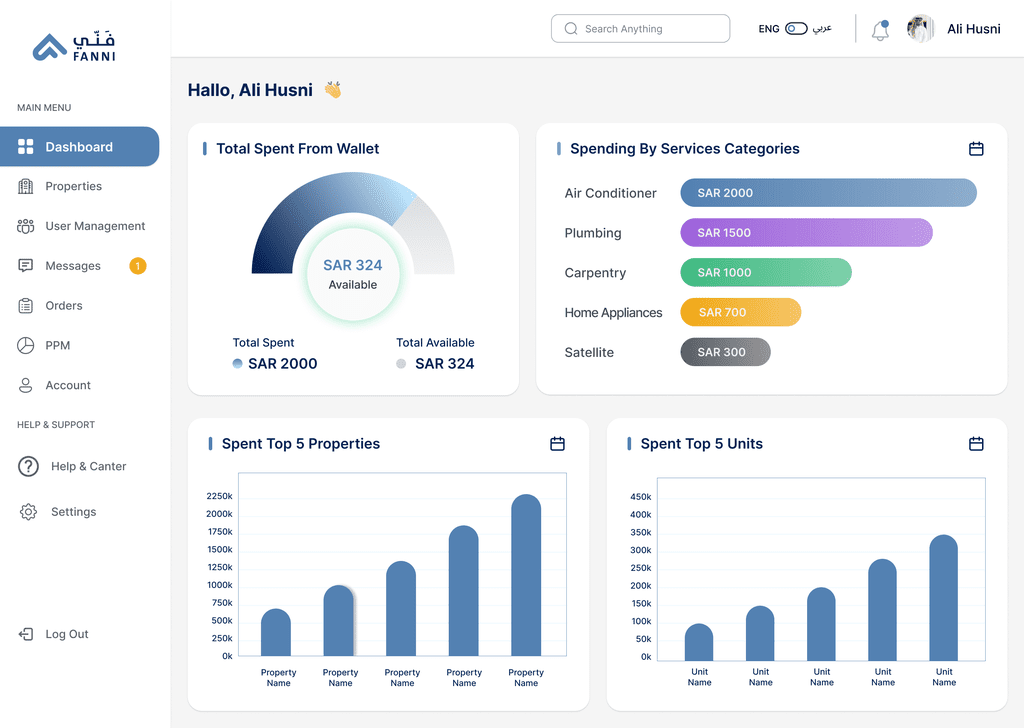Click the Settings gear icon
This screenshot has width=1024, height=728.
(28, 512)
